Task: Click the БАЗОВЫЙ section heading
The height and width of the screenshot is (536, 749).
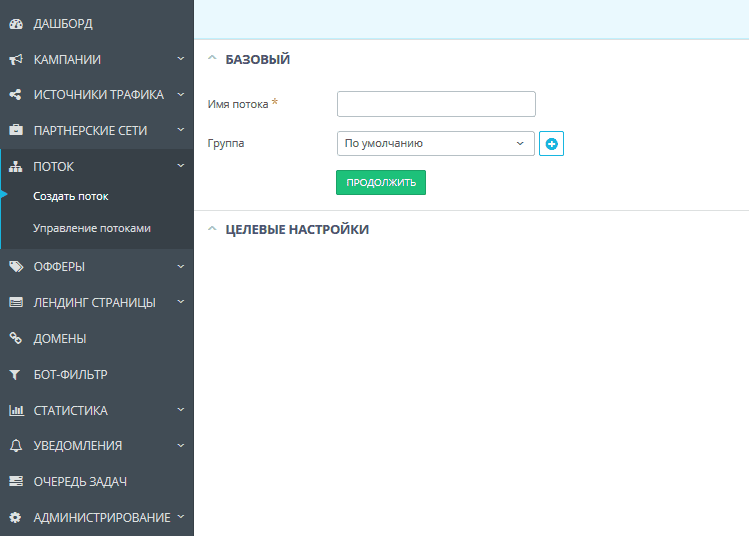Action: click(258, 59)
